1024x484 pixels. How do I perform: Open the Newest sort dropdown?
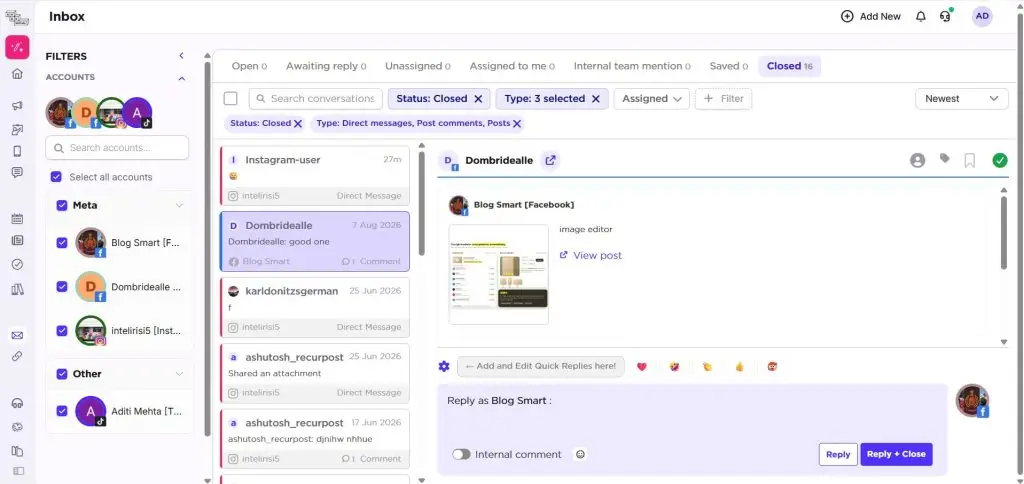961,99
